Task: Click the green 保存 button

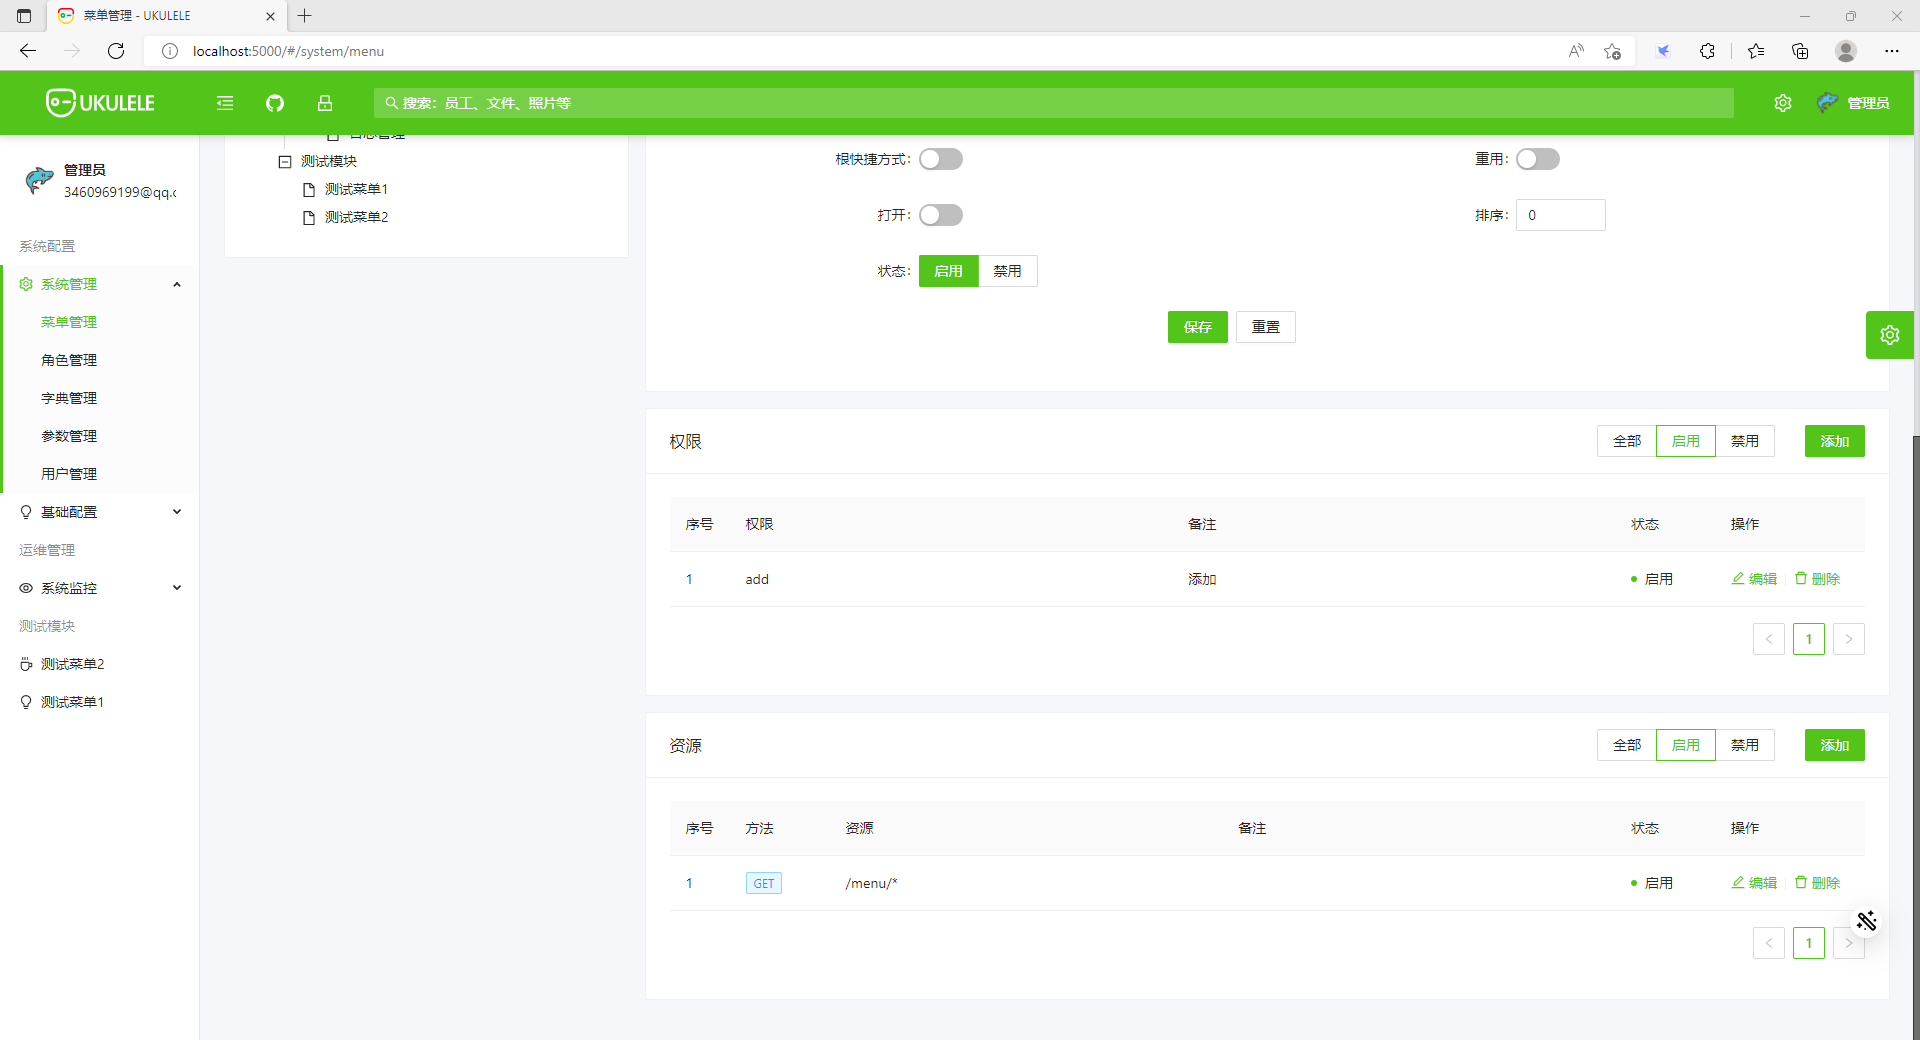Action: (x=1197, y=327)
